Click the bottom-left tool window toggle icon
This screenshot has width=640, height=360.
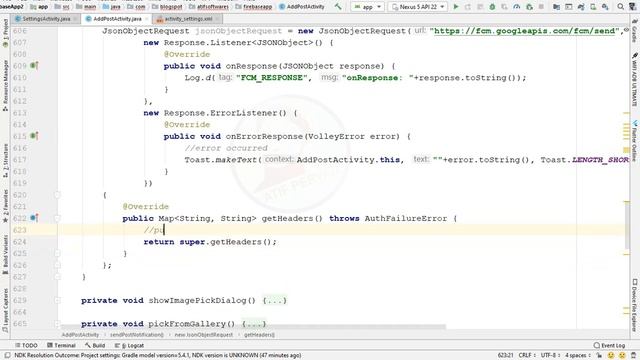(7, 356)
